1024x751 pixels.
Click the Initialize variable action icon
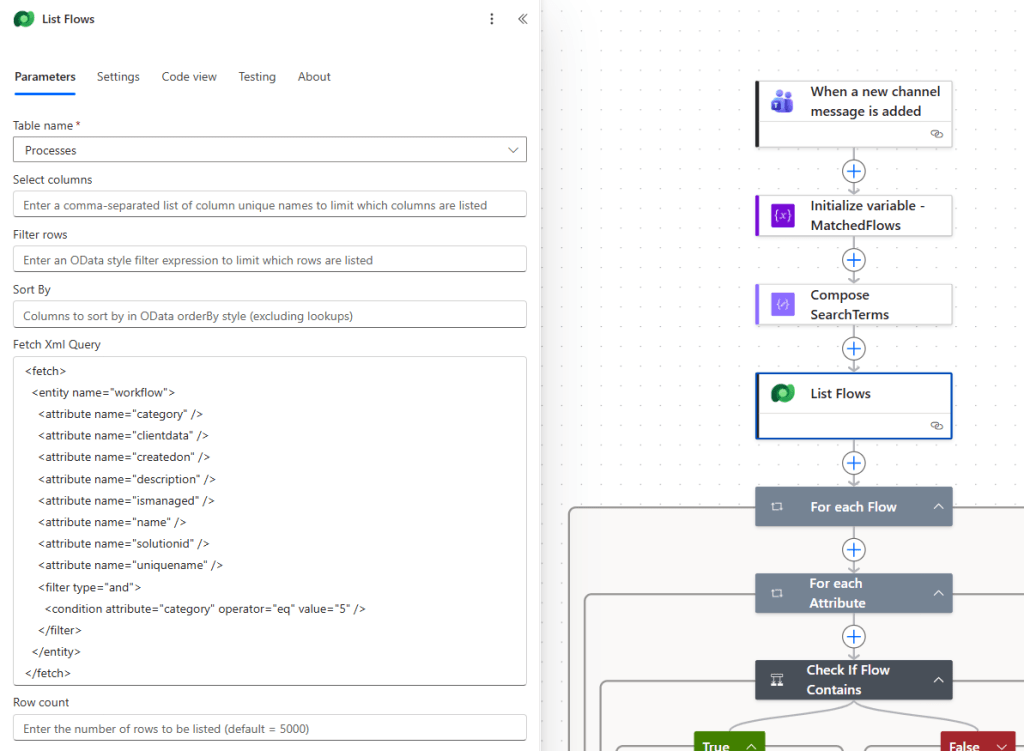point(782,215)
